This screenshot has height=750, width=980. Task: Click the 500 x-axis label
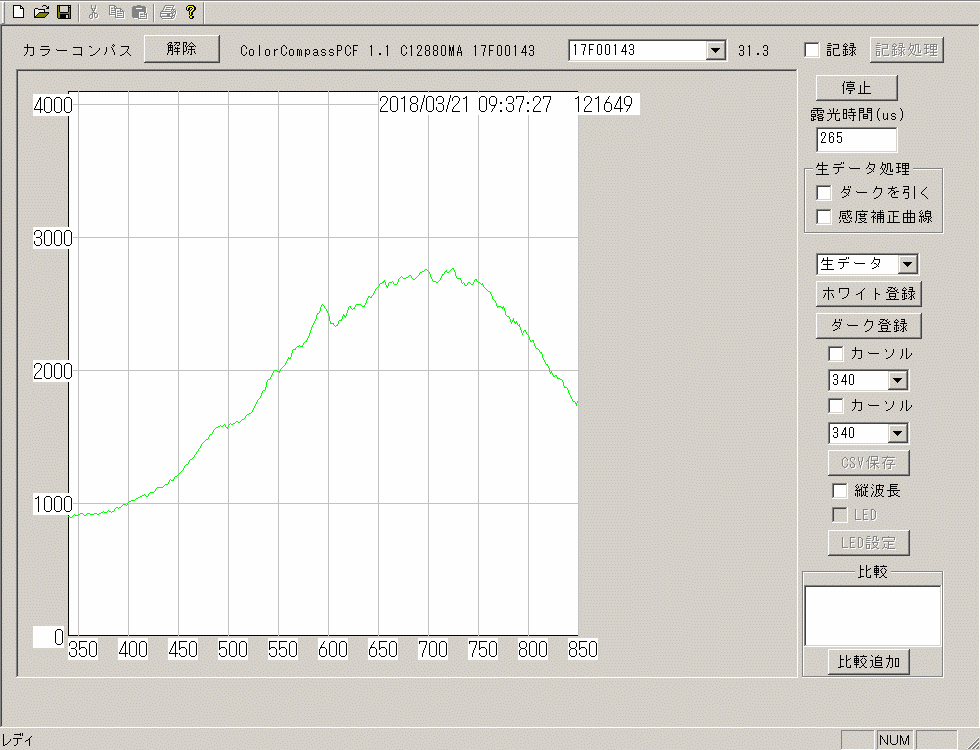(233, 649)
